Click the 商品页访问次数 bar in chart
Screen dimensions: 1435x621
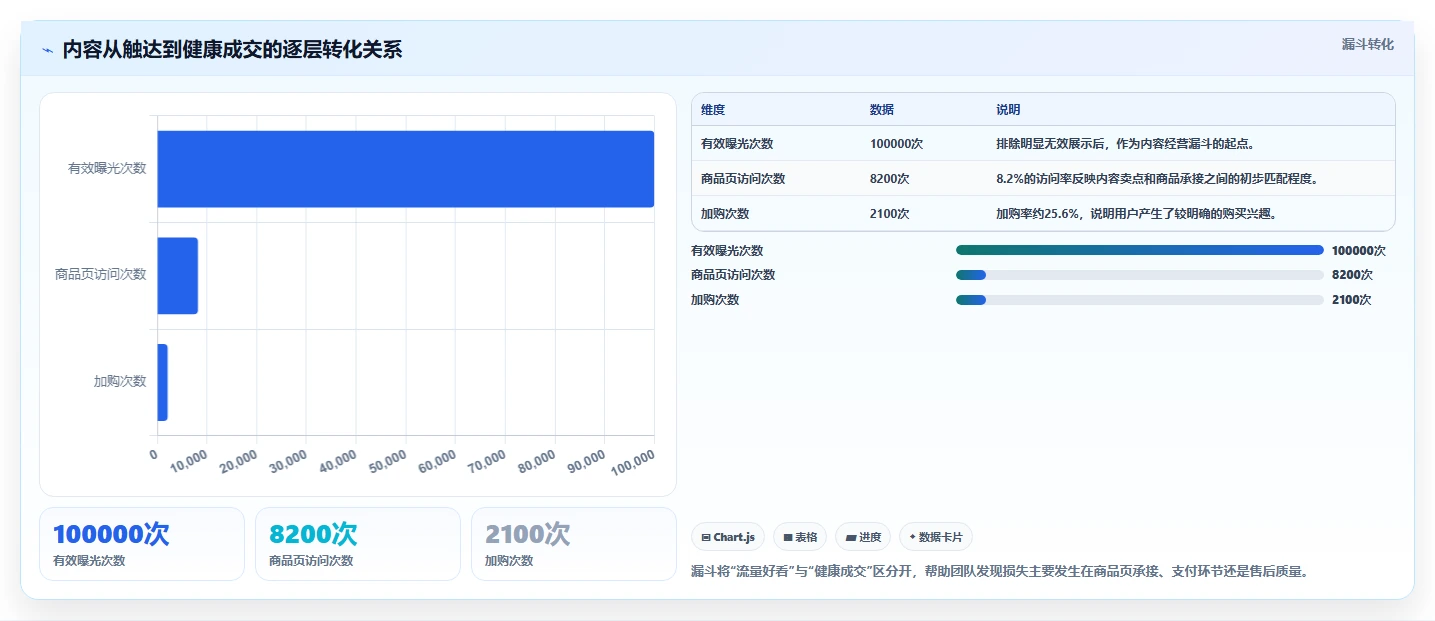point(177,276)
